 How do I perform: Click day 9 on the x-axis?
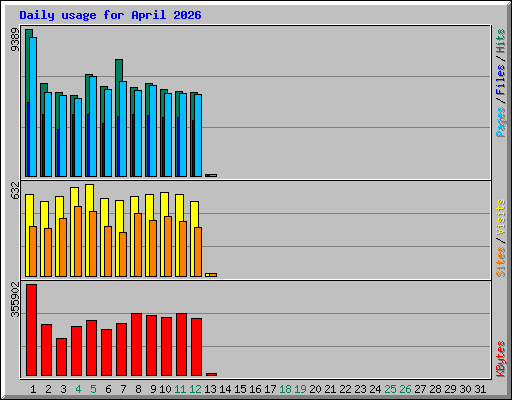pyautogui.click(x=153, y=389)
